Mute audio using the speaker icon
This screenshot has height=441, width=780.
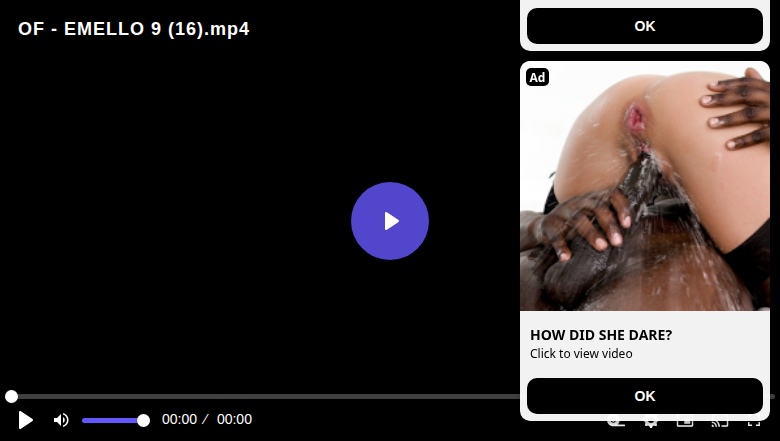[x=61, y=420]
